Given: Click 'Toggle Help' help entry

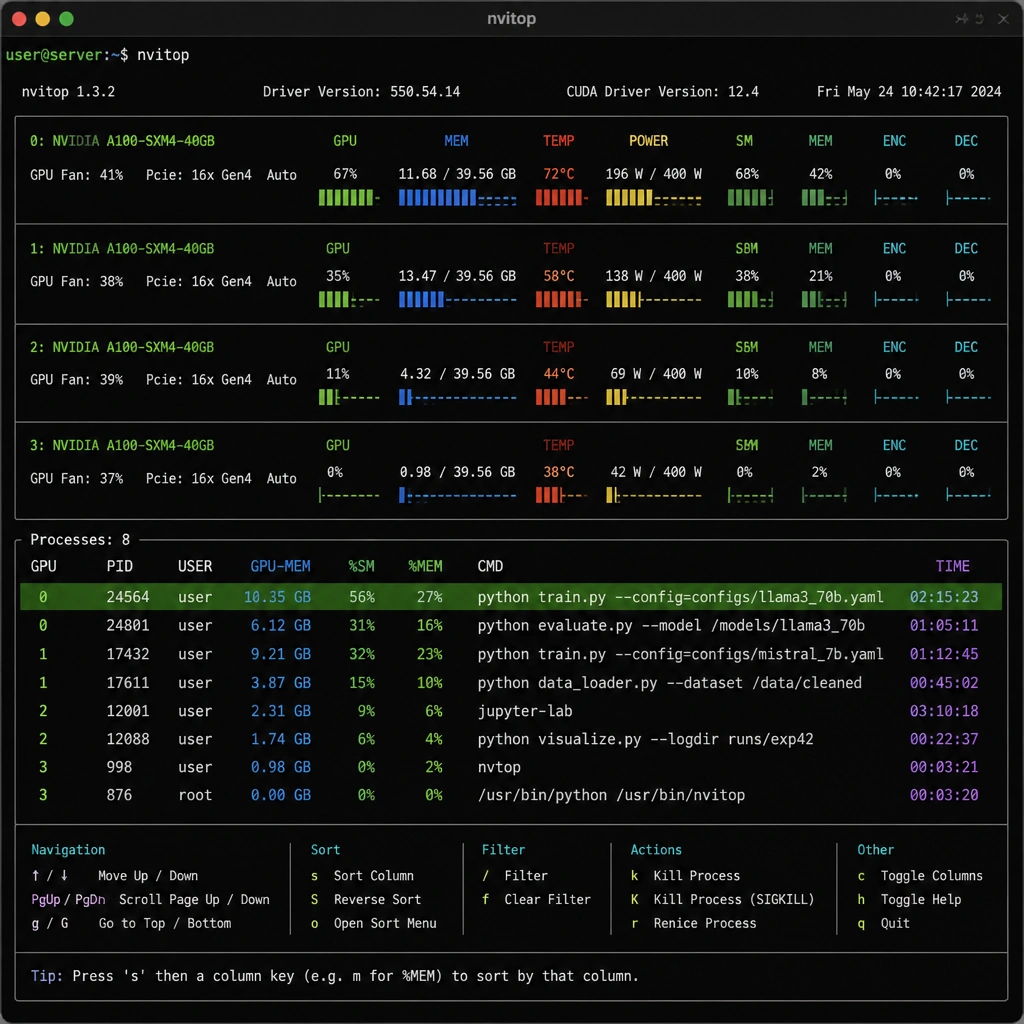Looking at the screenshot, I should click(921, 899).
